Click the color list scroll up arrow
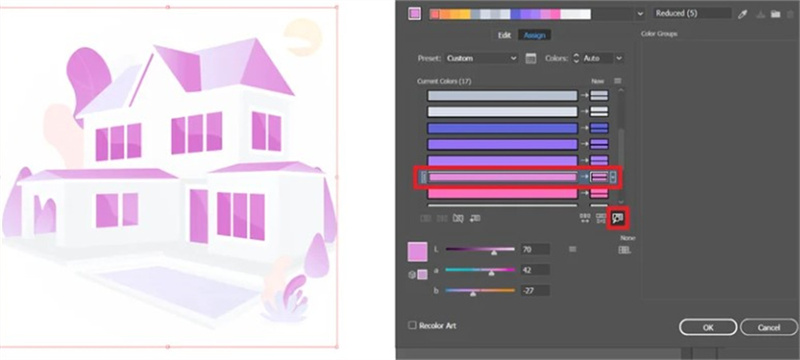Image resolution: width=800 pixels, height=360 pixels. coord(620,91)
